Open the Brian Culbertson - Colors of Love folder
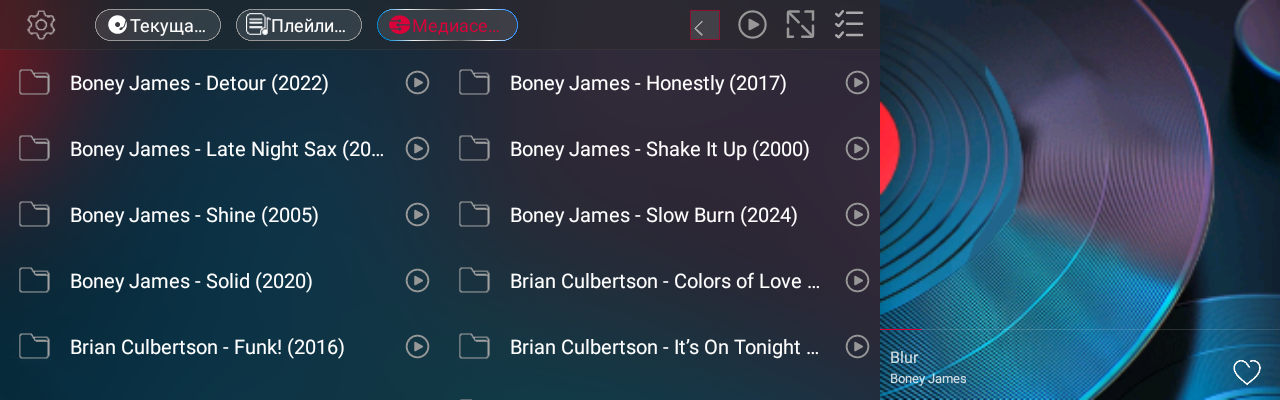The width and height of the screenshot is (1280, 400). coord(664,281)
